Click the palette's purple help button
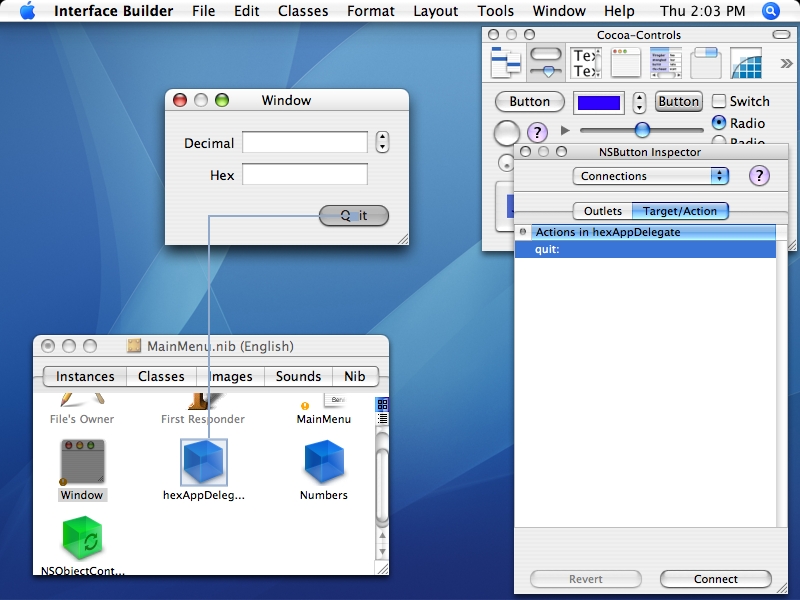 coord(537,133)
